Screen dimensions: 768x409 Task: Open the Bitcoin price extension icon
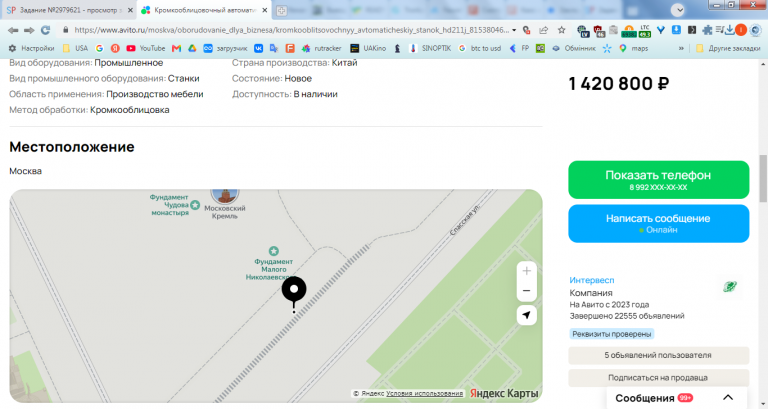click(628, 31)
